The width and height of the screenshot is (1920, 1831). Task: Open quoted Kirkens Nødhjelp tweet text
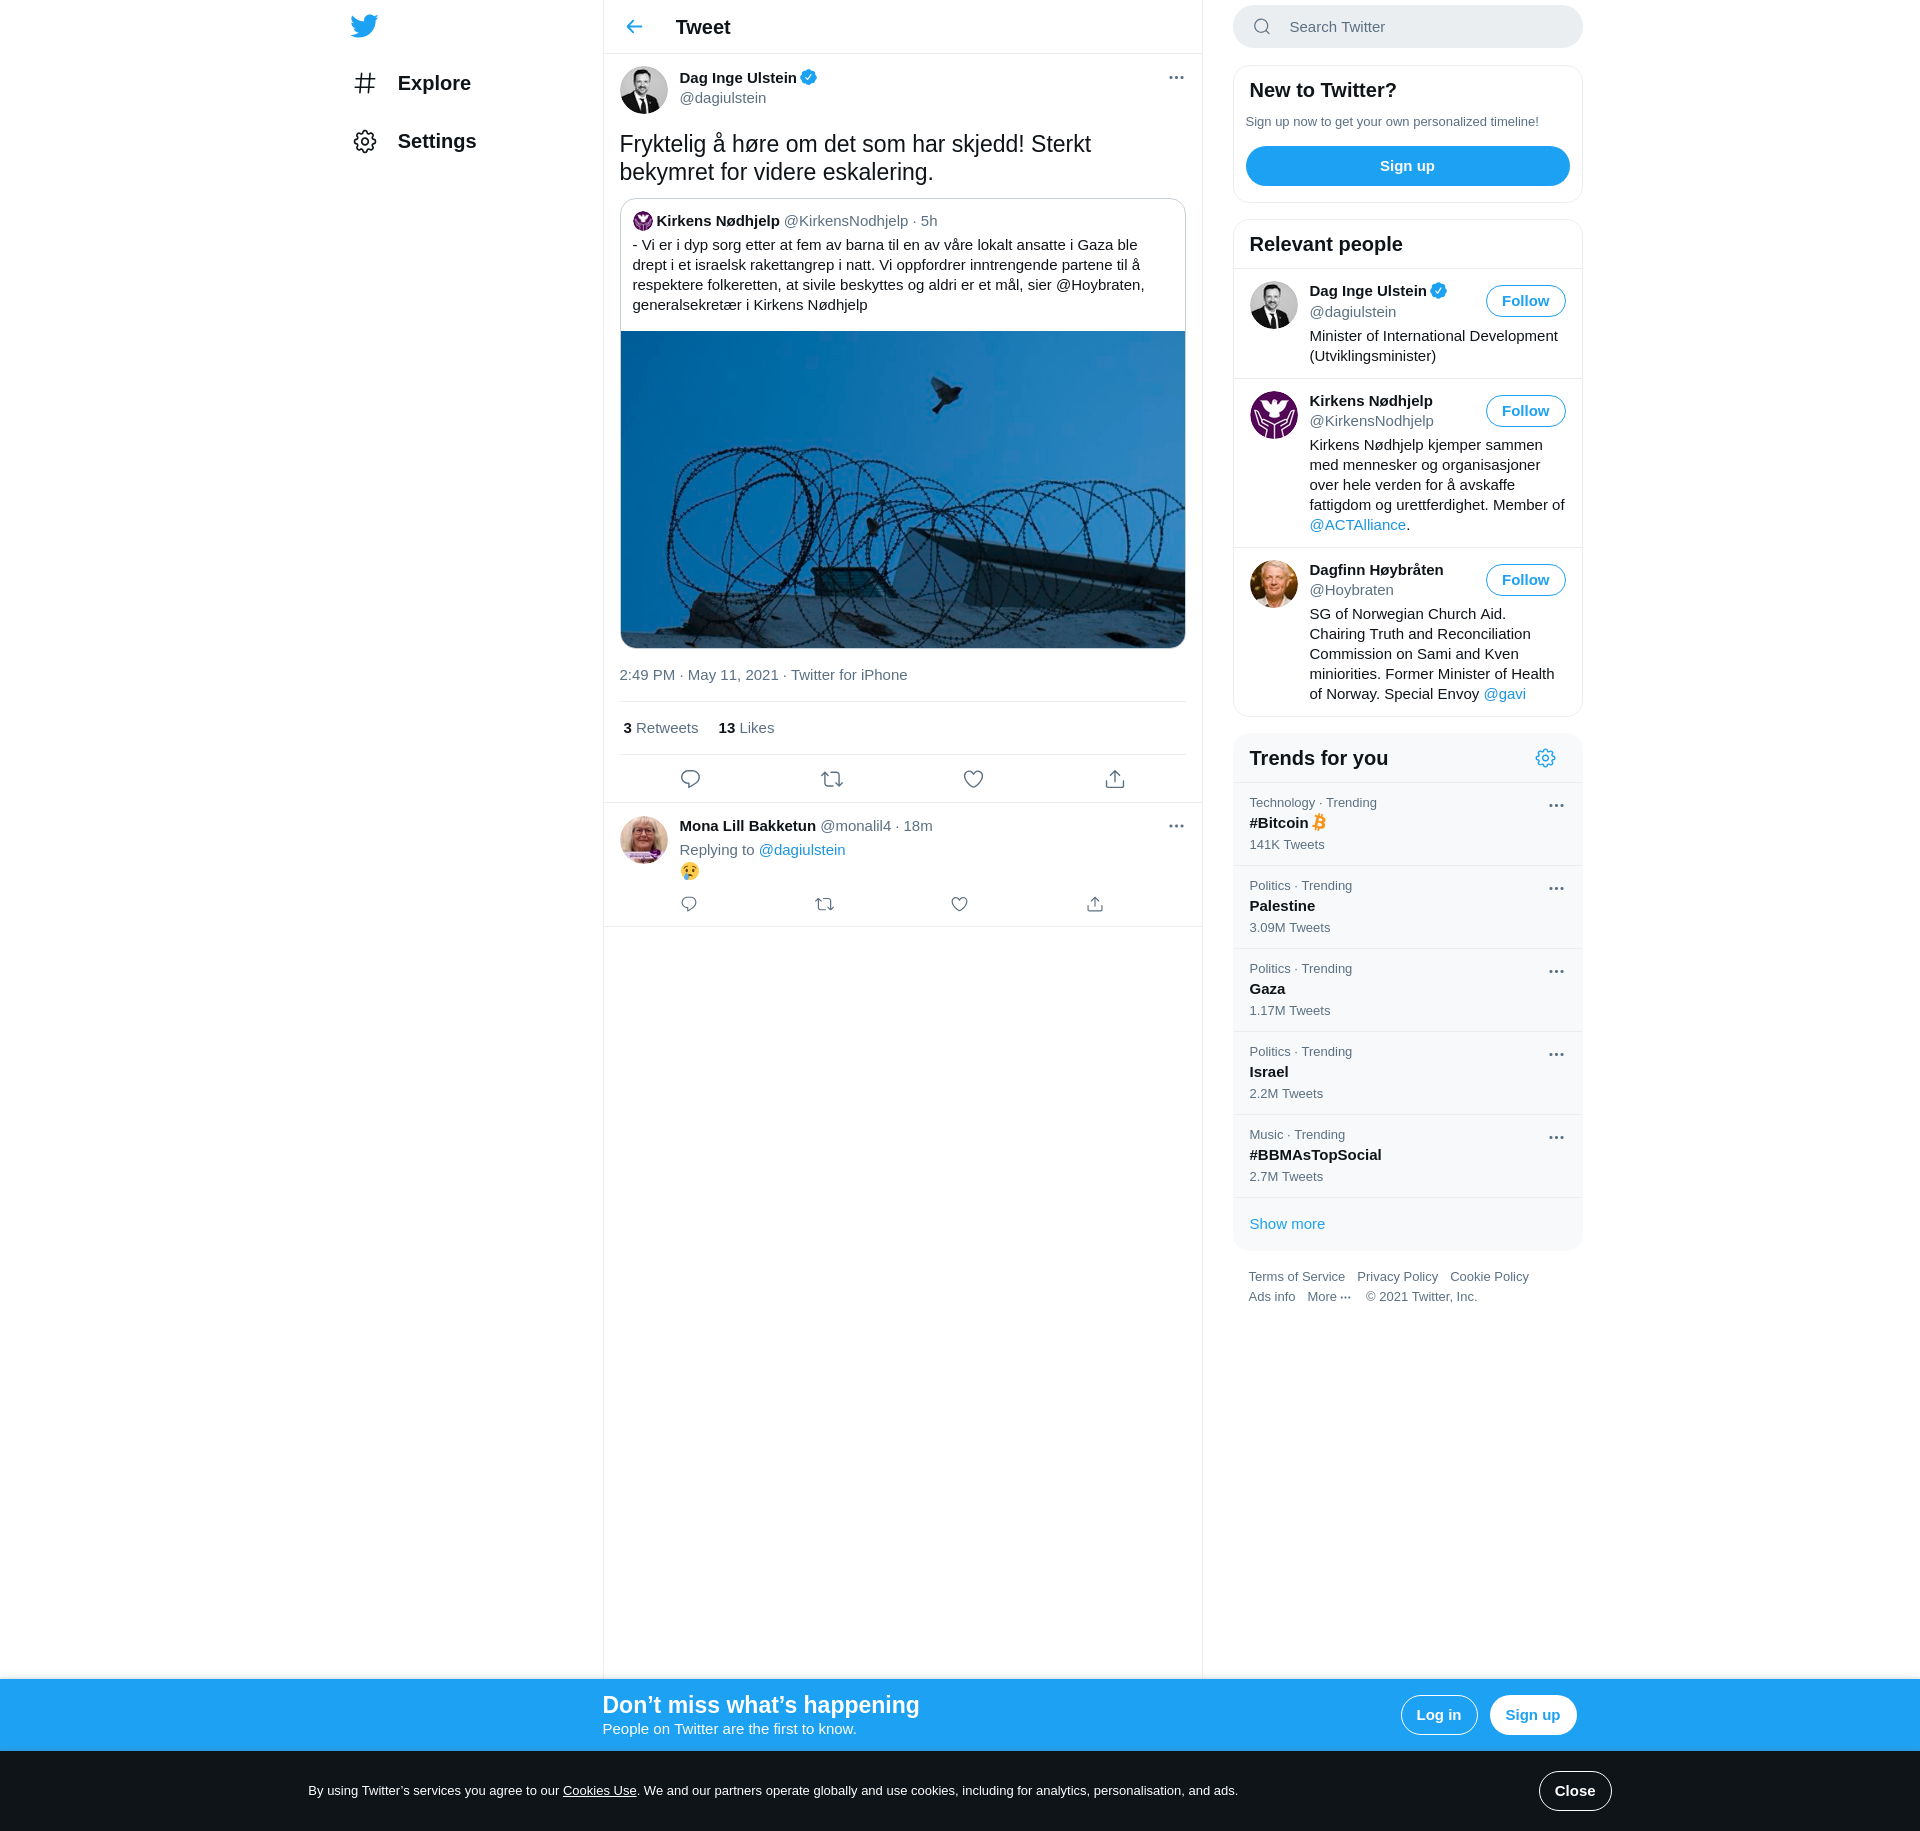[890, 275]
